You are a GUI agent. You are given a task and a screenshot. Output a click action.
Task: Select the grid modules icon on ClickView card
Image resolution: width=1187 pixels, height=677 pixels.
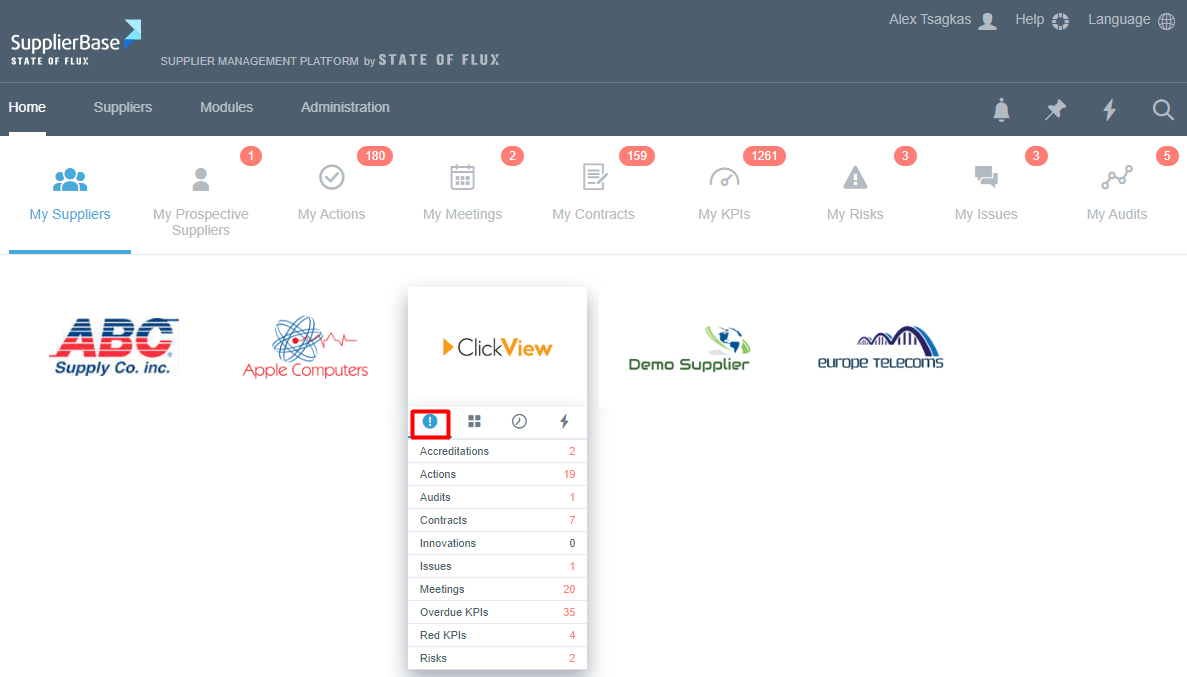tap(474, 422)
